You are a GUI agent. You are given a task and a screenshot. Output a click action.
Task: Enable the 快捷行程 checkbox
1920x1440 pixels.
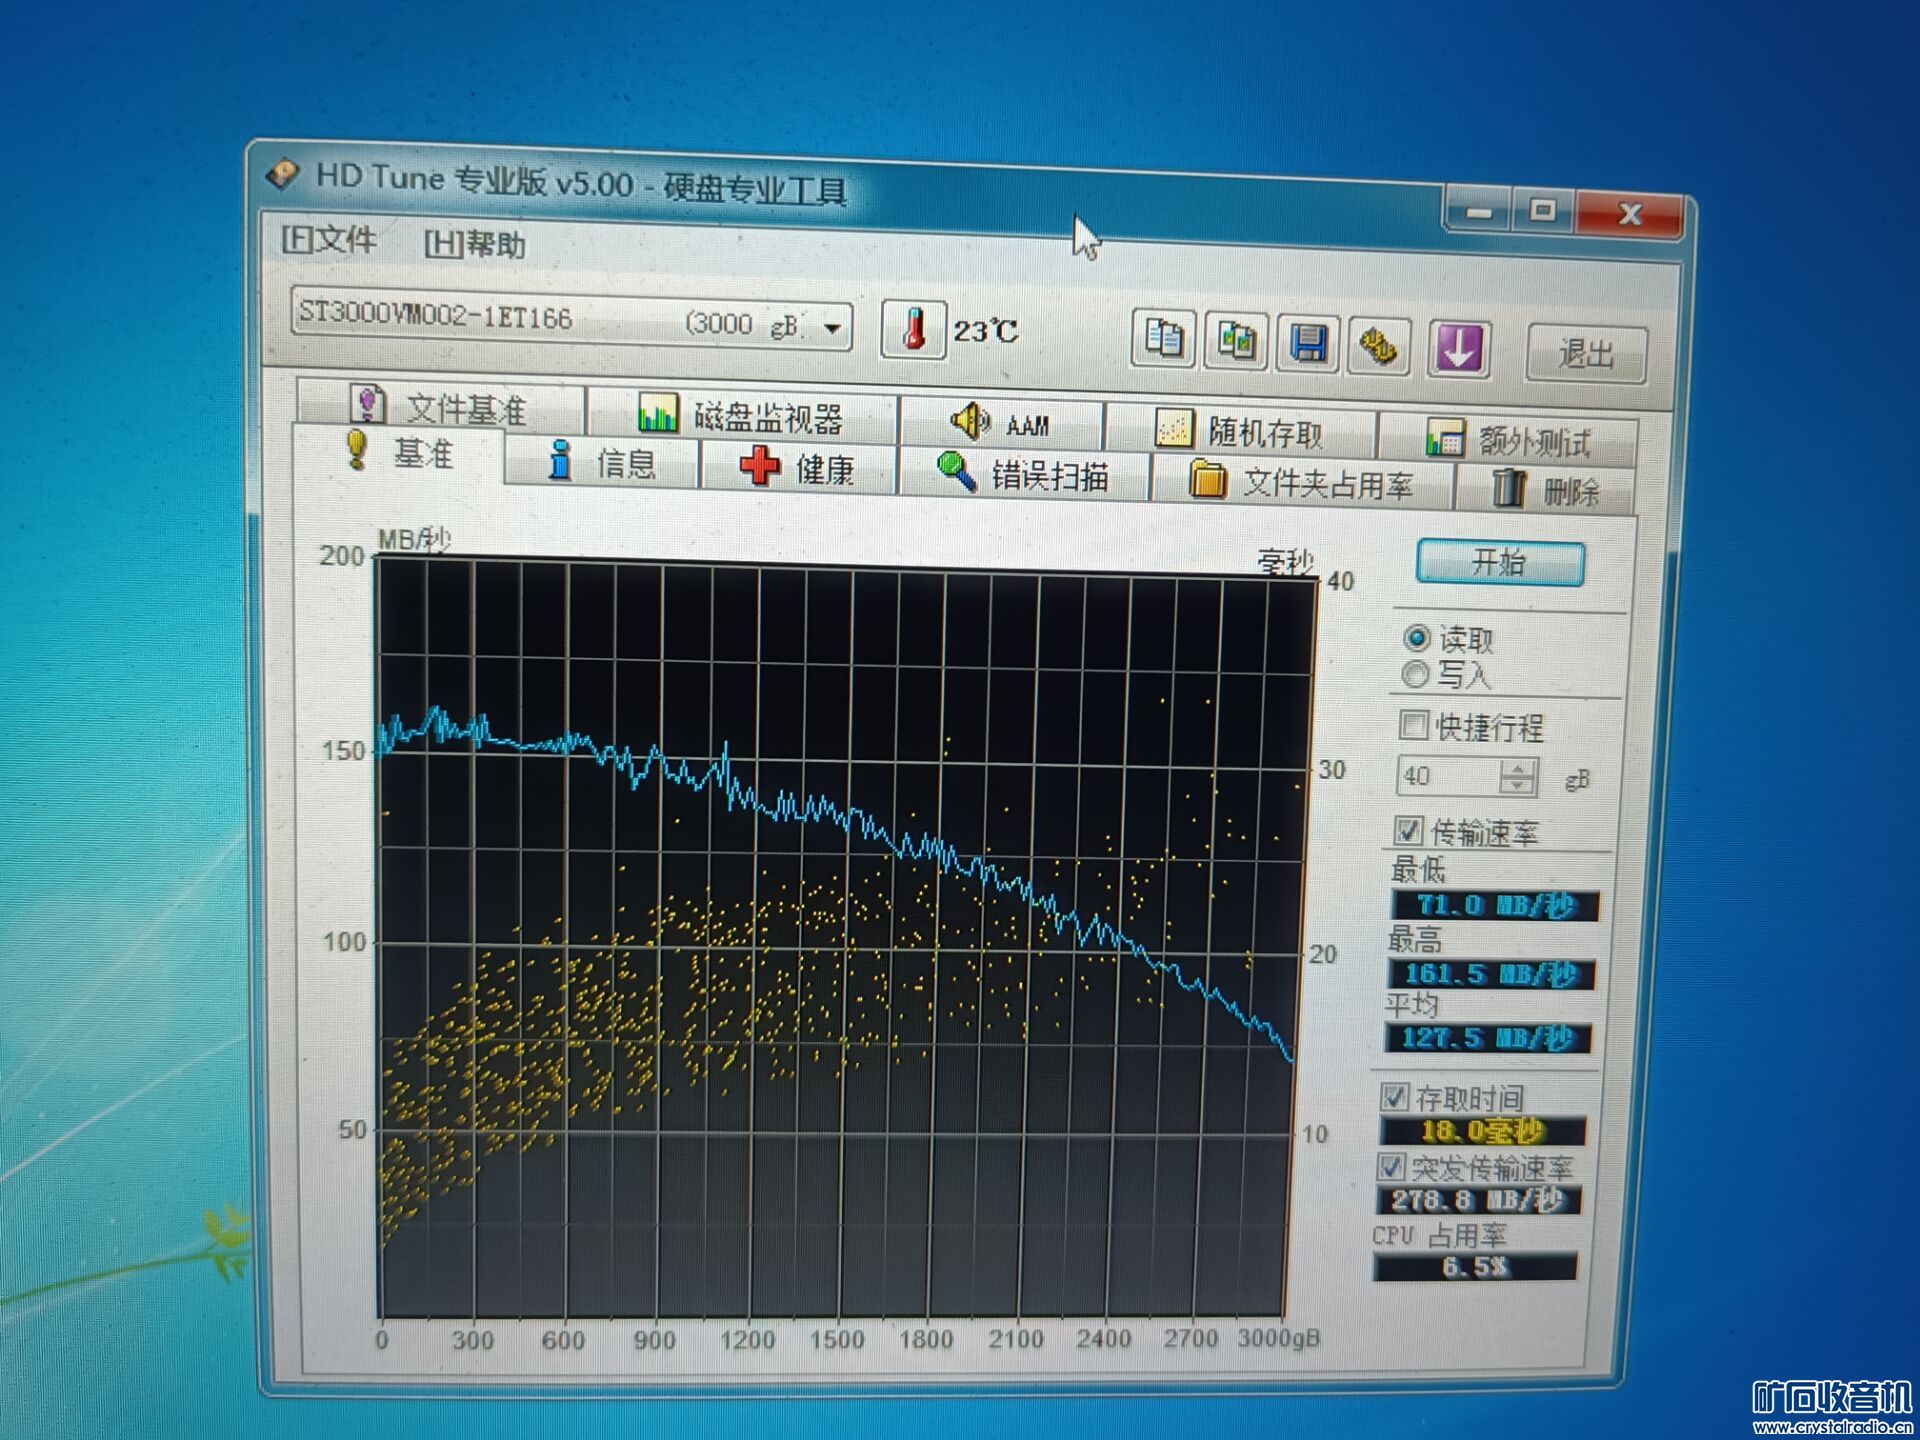click(1413, 725)
